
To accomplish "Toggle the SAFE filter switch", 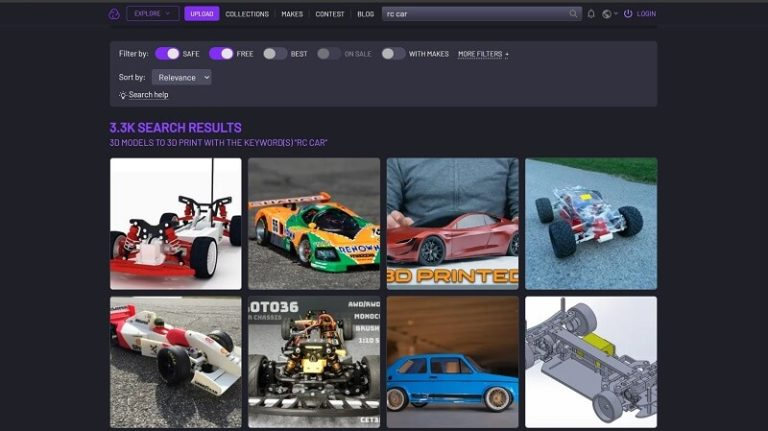I will point(167,54).
